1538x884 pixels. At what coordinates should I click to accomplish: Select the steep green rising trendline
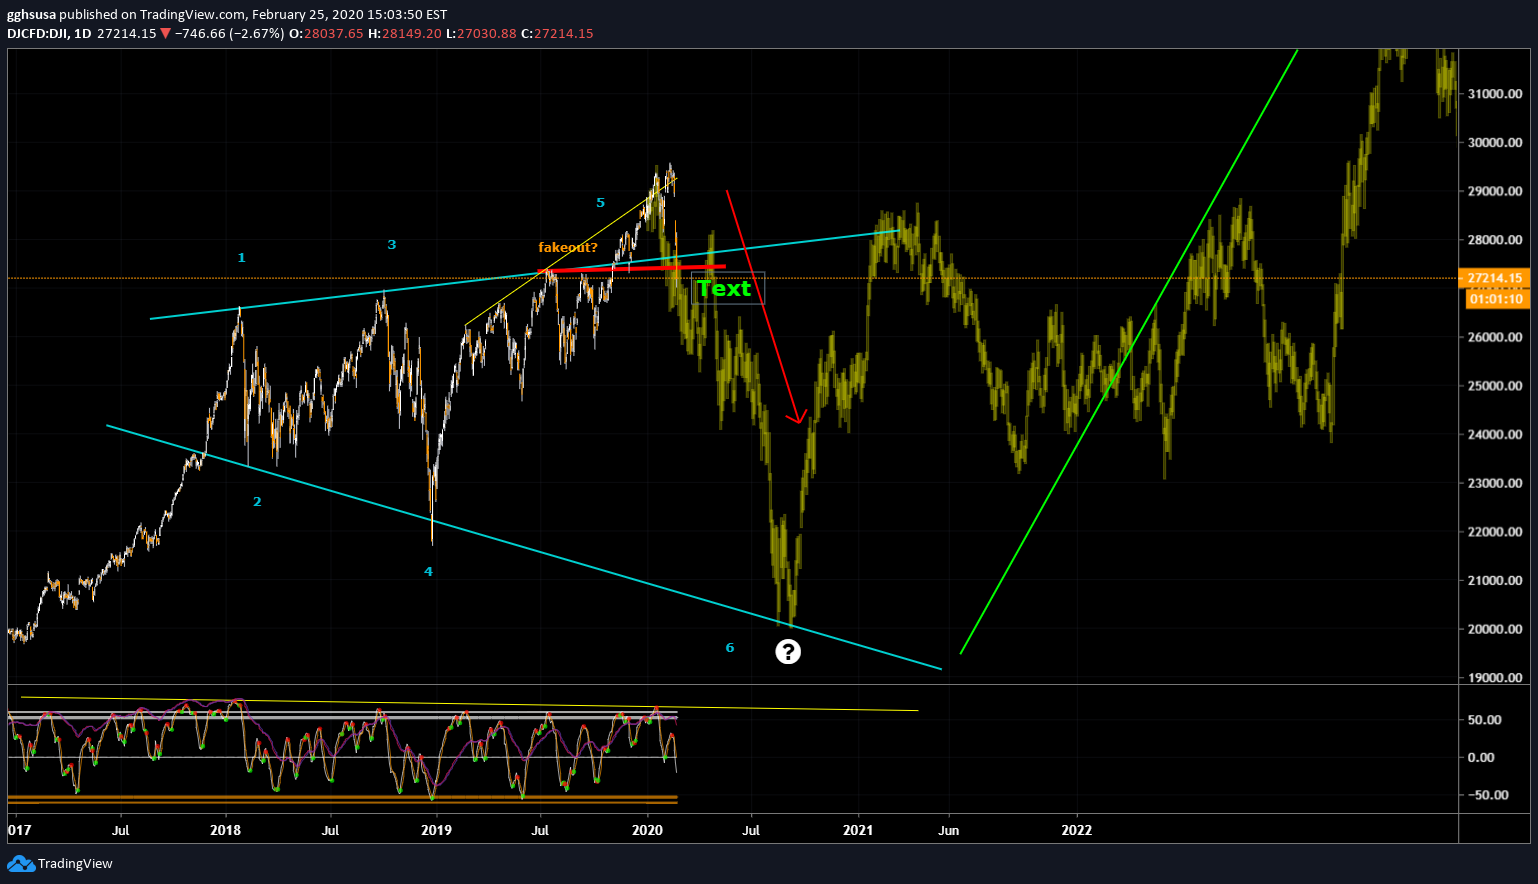(x=1129, y=351)
